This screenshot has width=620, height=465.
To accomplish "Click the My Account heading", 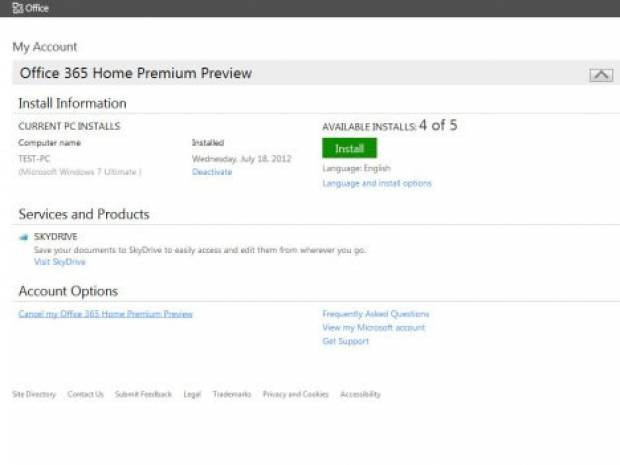I will (45, 47).
